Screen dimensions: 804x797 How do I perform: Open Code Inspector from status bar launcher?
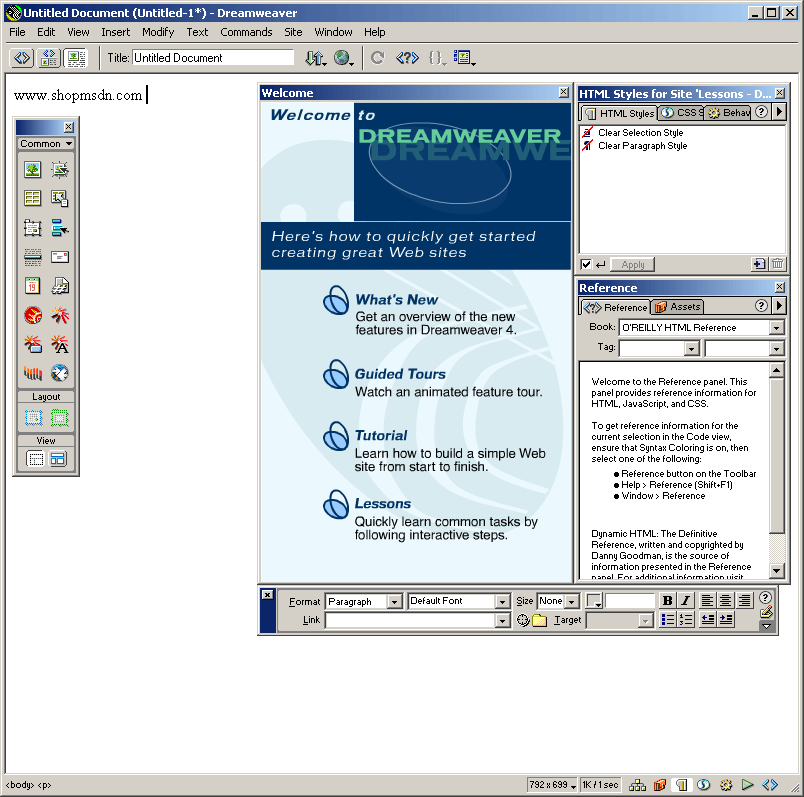point(770,785)
